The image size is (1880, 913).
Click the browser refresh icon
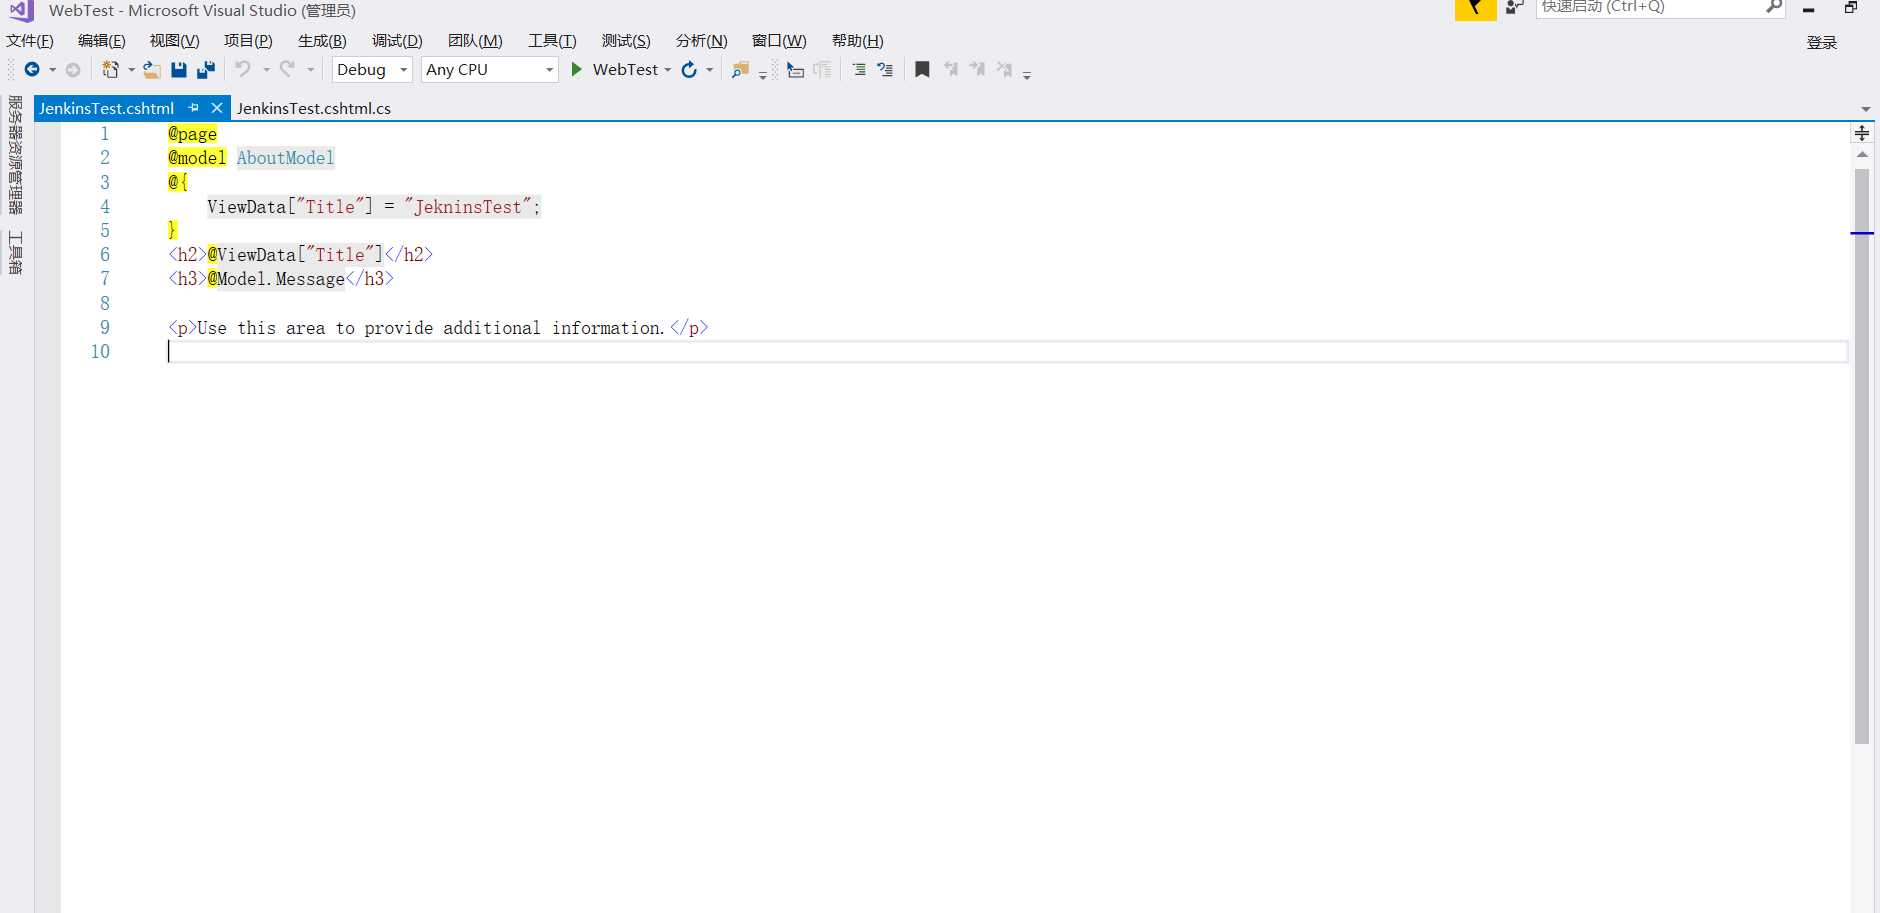689,69
